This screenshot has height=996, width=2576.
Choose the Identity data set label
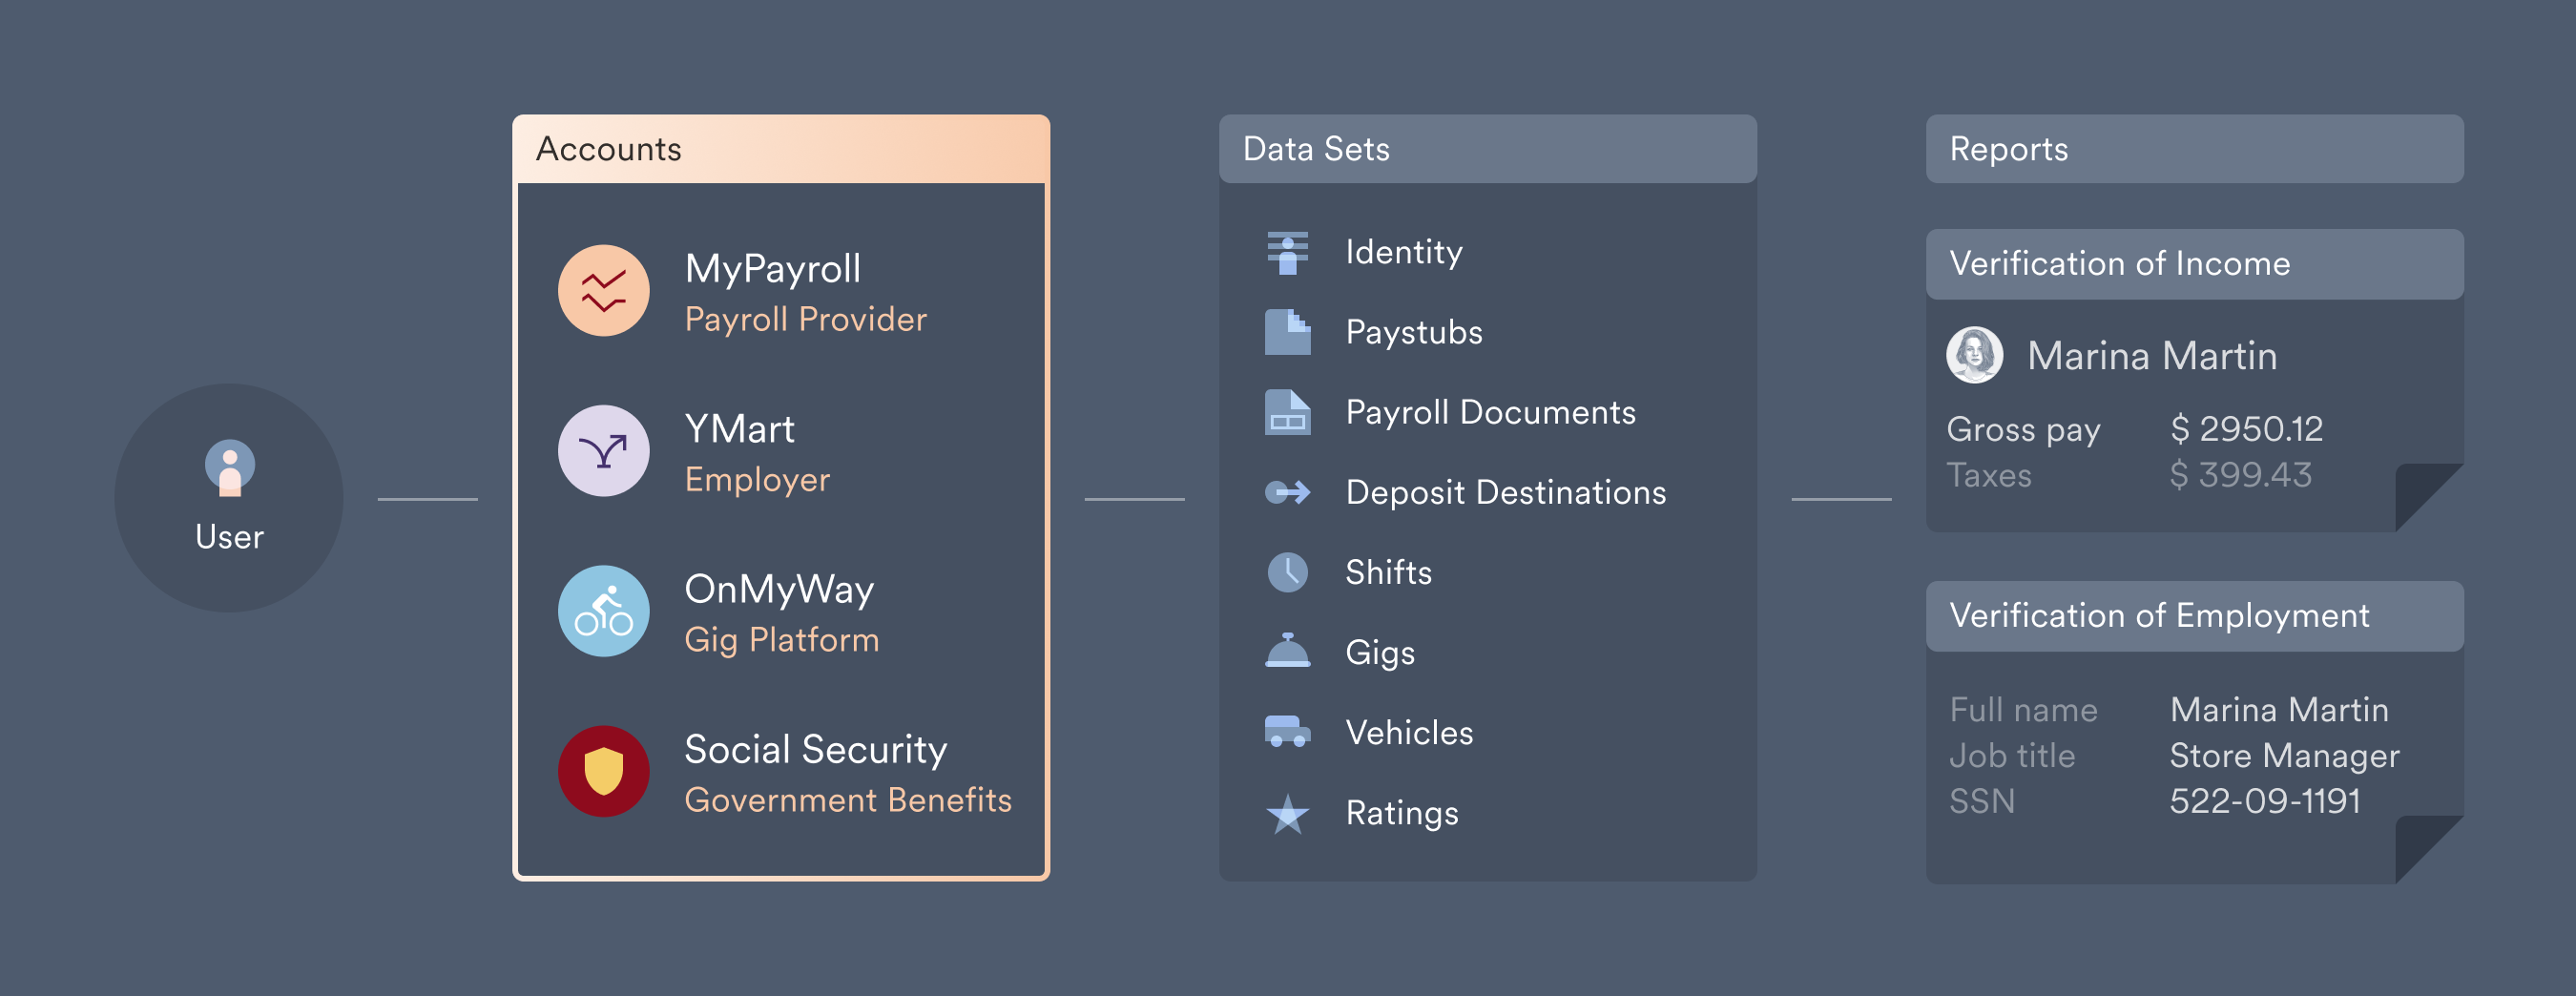[x=1404, y=253]
